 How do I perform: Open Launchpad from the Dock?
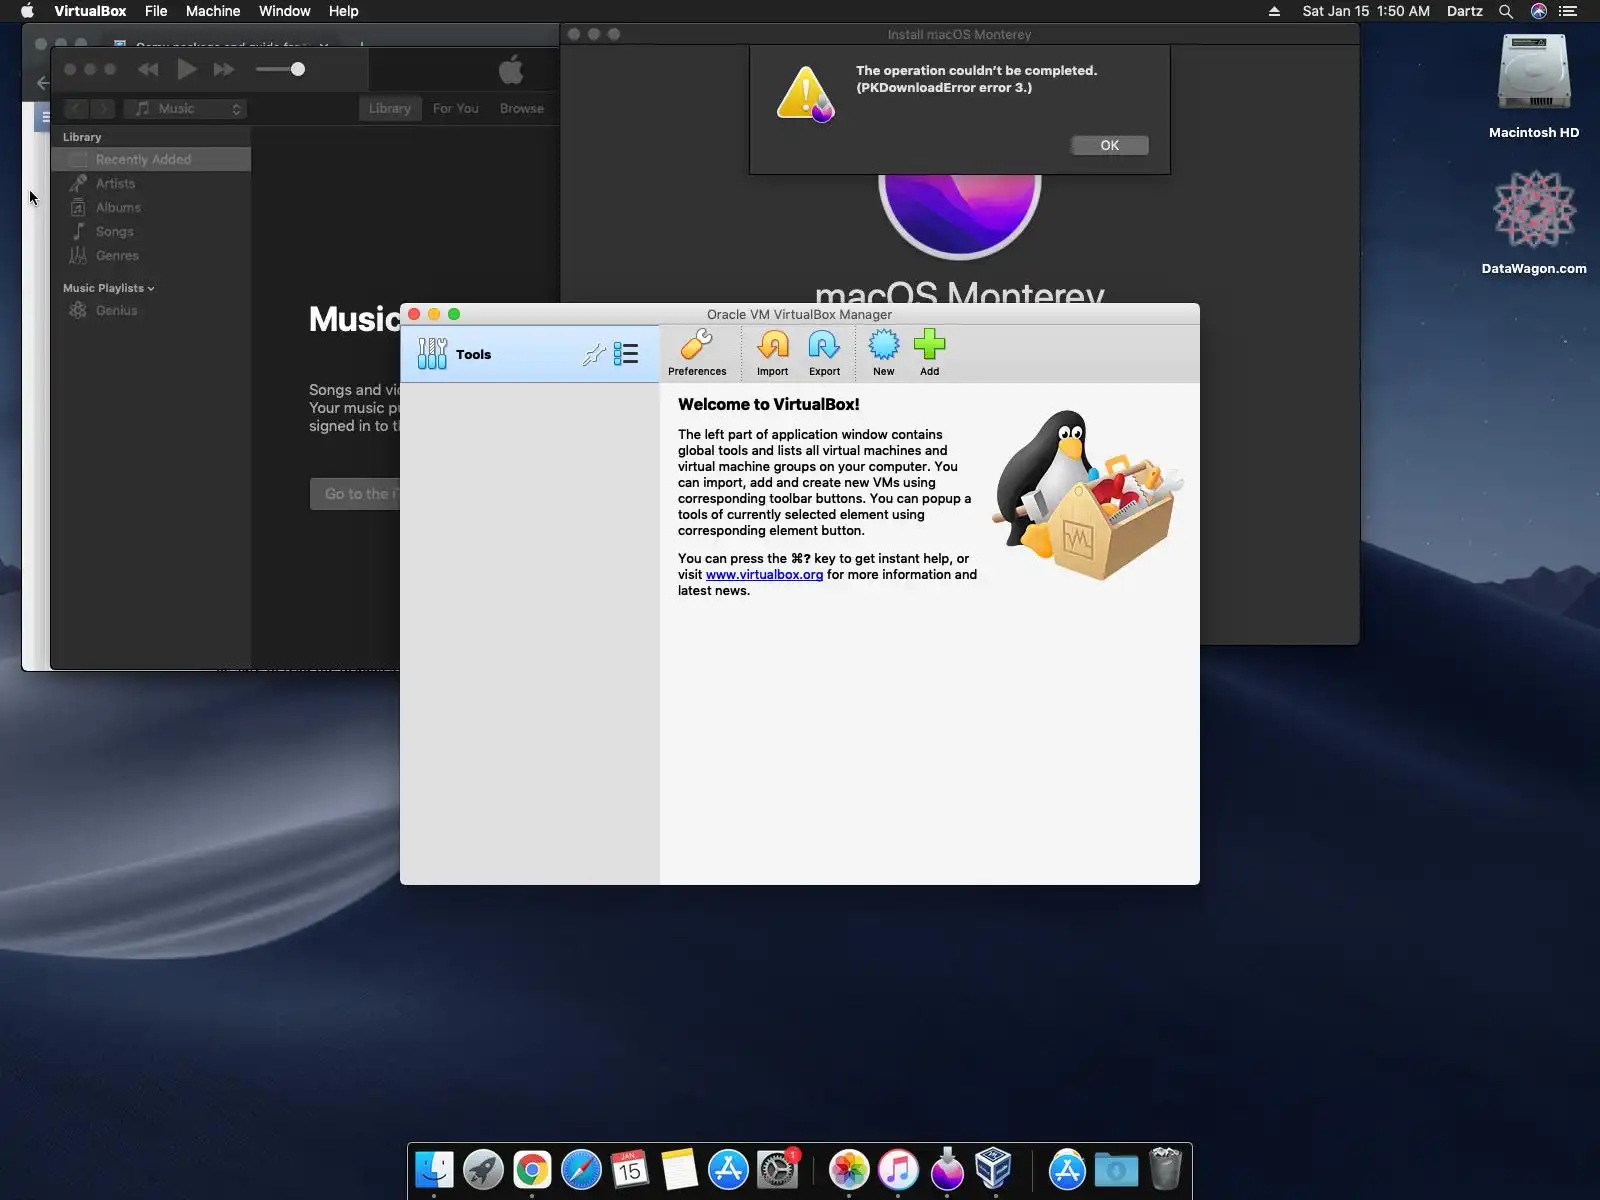tap(483, 1169)
